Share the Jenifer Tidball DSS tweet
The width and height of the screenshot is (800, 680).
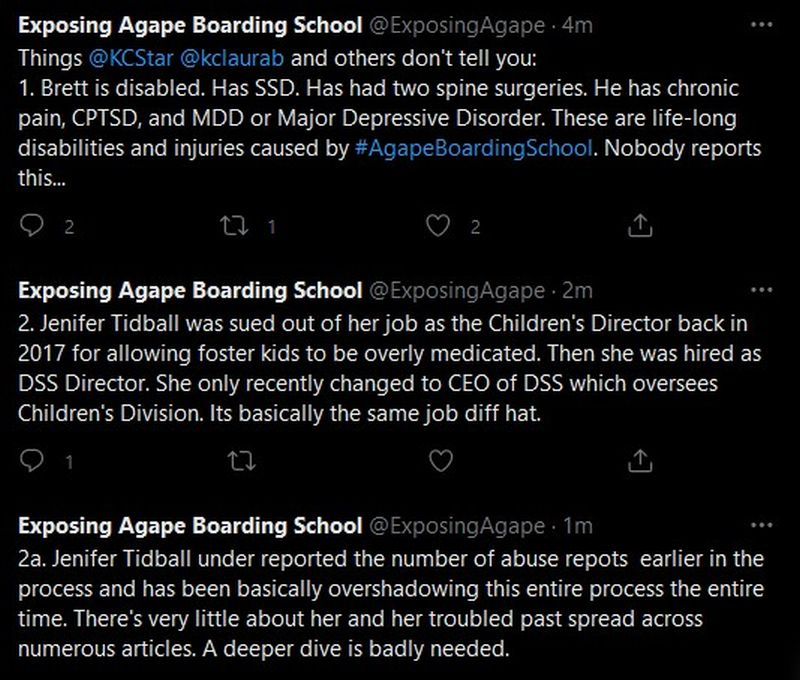pos(639,460)
